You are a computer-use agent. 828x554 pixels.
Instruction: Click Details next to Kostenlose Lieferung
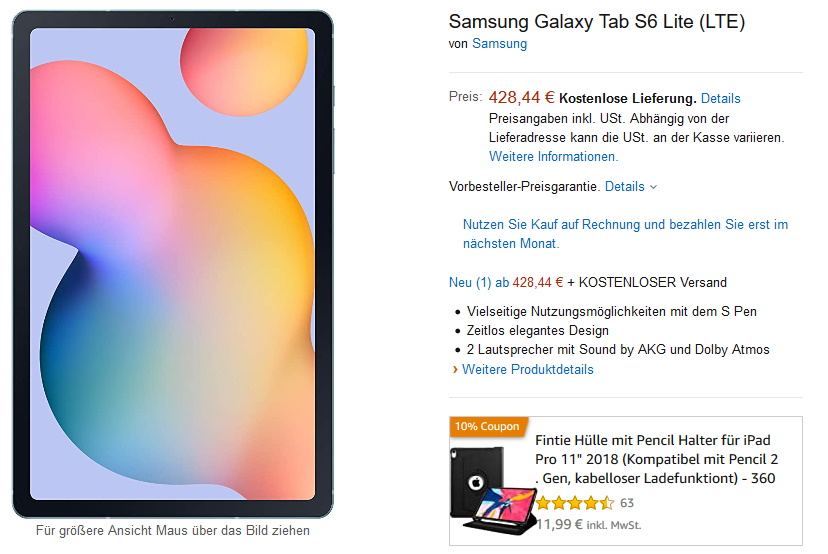pos(720,98)
